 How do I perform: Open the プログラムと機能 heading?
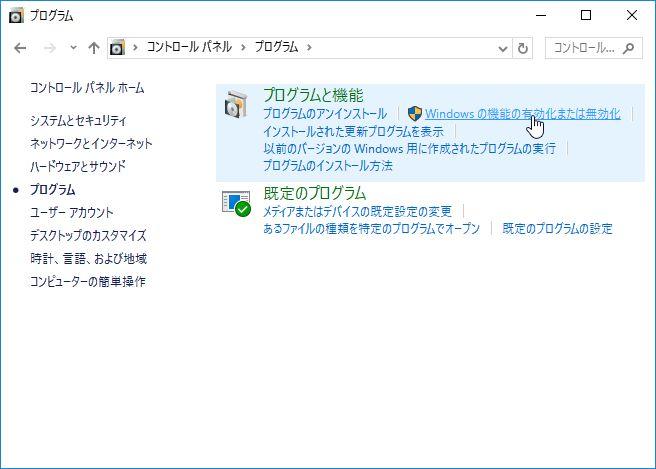pyautogui.click(x=313, y=95)
